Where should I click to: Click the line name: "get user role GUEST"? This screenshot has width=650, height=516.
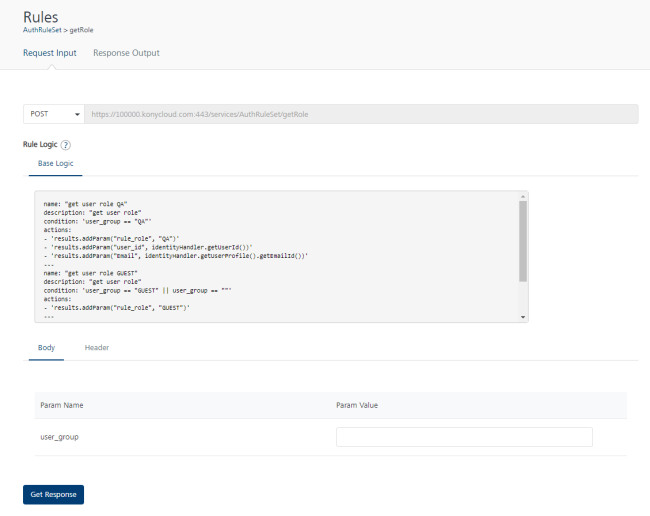[90, 273]
